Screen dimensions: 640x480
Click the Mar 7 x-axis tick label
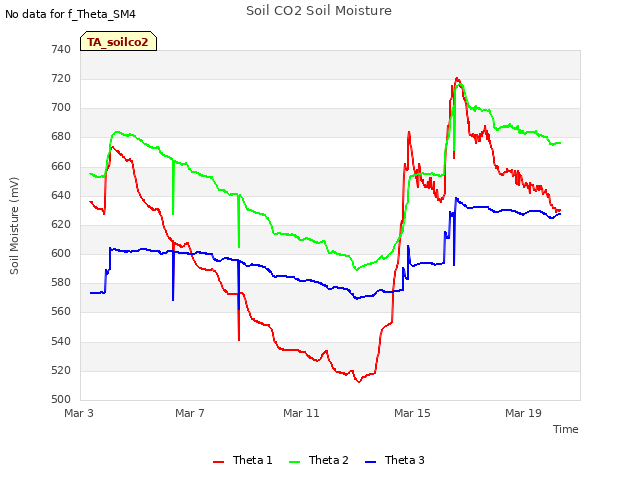tap(190, 413)
